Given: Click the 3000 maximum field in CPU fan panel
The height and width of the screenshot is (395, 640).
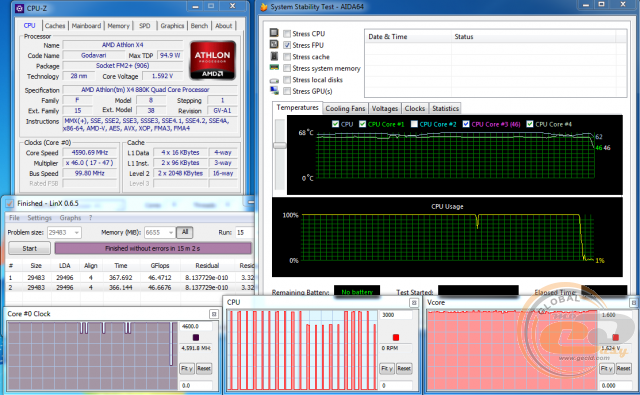Looking at the screenshot, I should pyautogui.click(x=396, y=315).
